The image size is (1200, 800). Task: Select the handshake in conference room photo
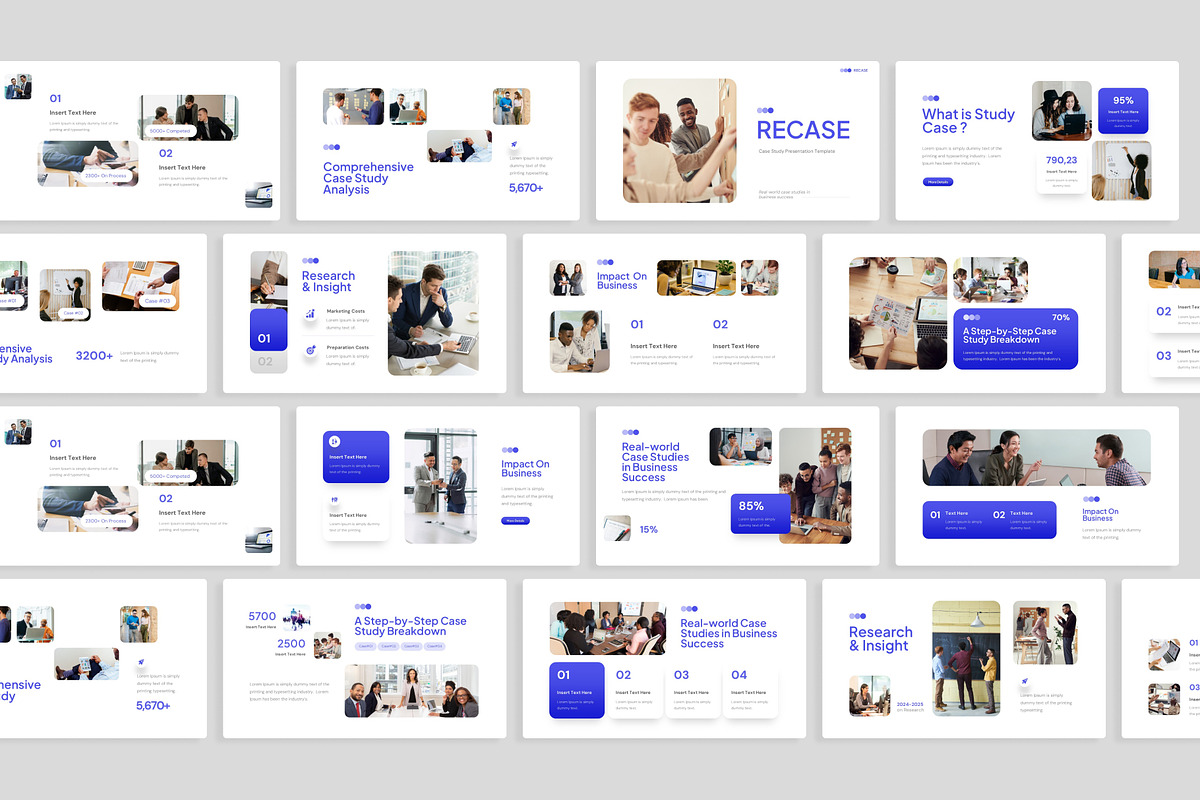point(440,486)
